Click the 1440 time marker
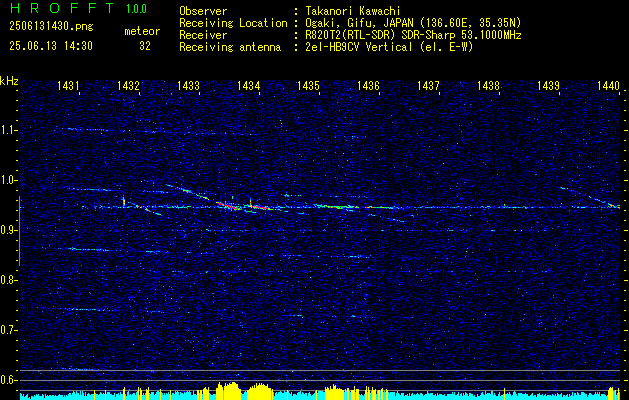The height and width of the screenshot is (400, 629). coord(608,85)
